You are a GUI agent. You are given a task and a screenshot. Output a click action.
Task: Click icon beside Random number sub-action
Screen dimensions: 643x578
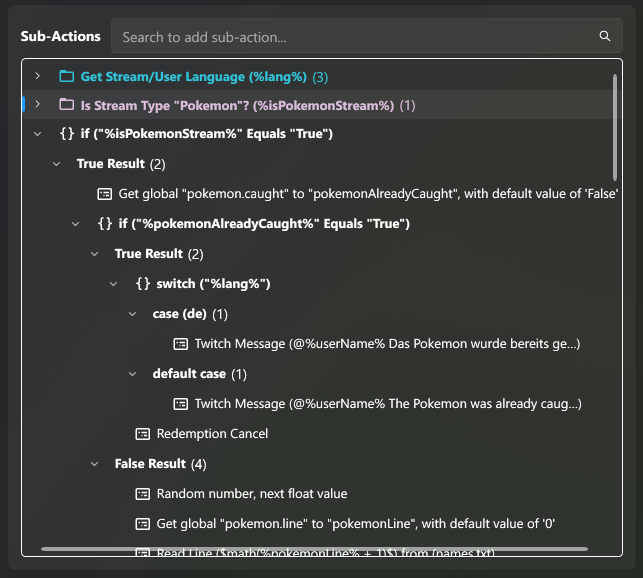(143, 494)
